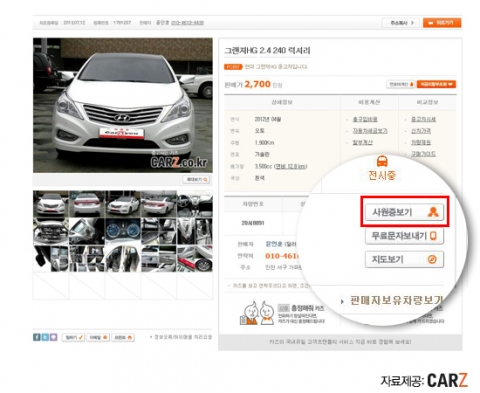Open the blue instrument gauge cluster thumbnail
The width and height of the screenshot is (480, 393).
123,231
